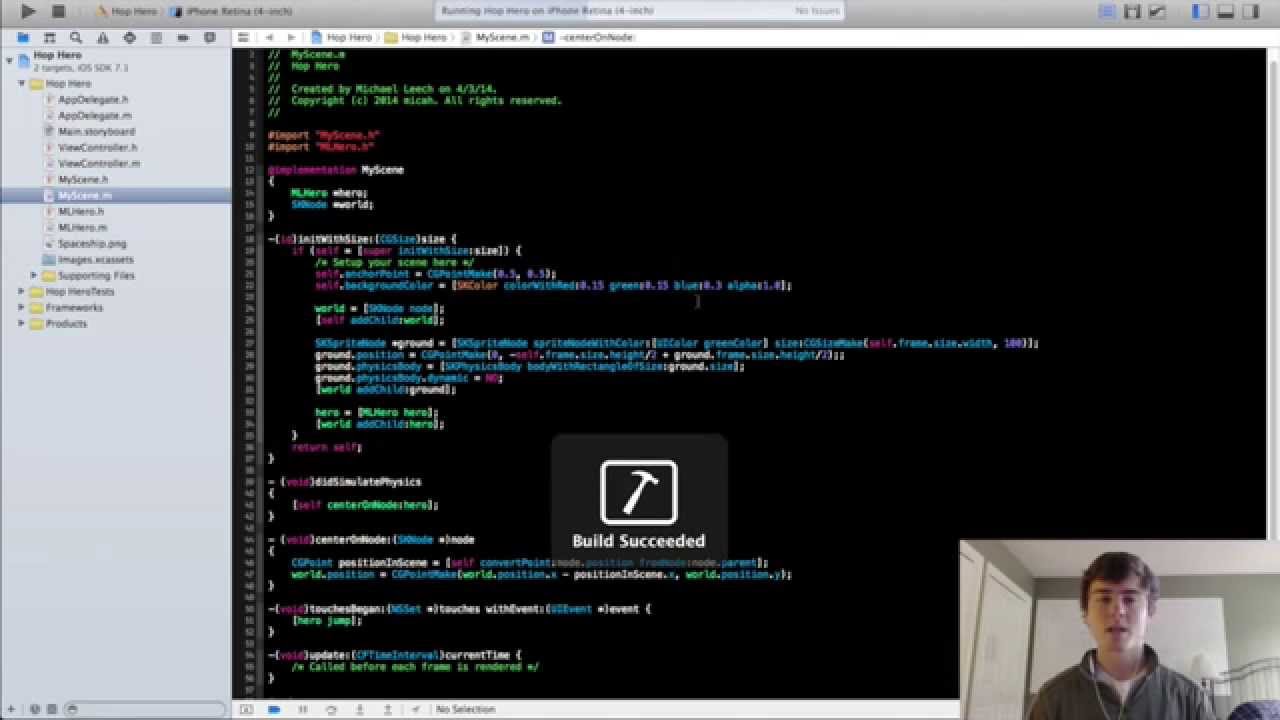Click Hop Hero folder in jump bar
Viewport: 1280px width, 720px height.
point(416,37)
